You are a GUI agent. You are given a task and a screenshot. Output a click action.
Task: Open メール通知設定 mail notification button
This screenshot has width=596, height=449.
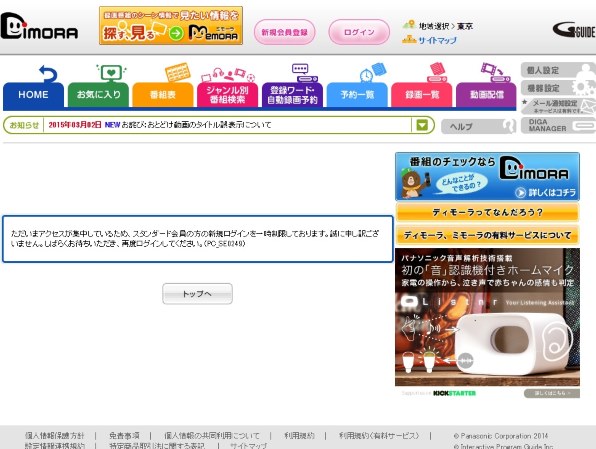point(558,106)
